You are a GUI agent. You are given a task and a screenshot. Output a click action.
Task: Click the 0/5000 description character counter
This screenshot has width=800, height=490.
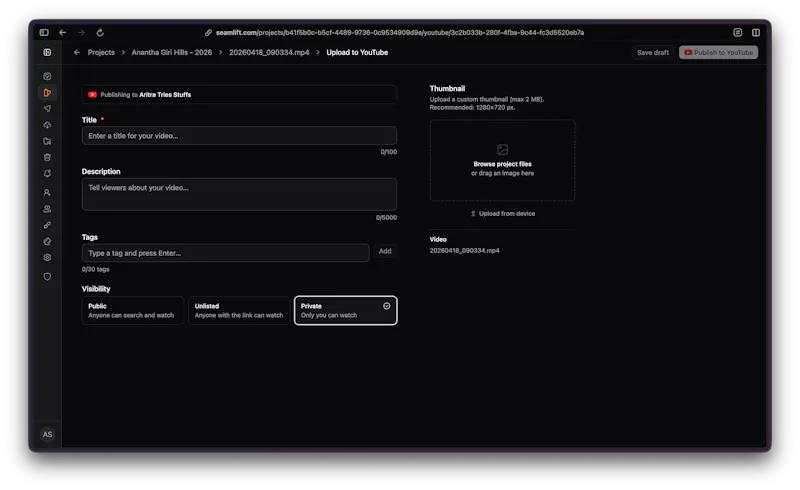pos(386,217)
